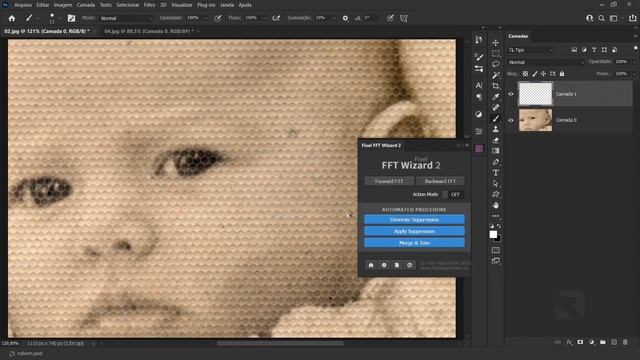Open the Imagem menu
Viewport: 640px width, 360px height.
tap(63, 5)
